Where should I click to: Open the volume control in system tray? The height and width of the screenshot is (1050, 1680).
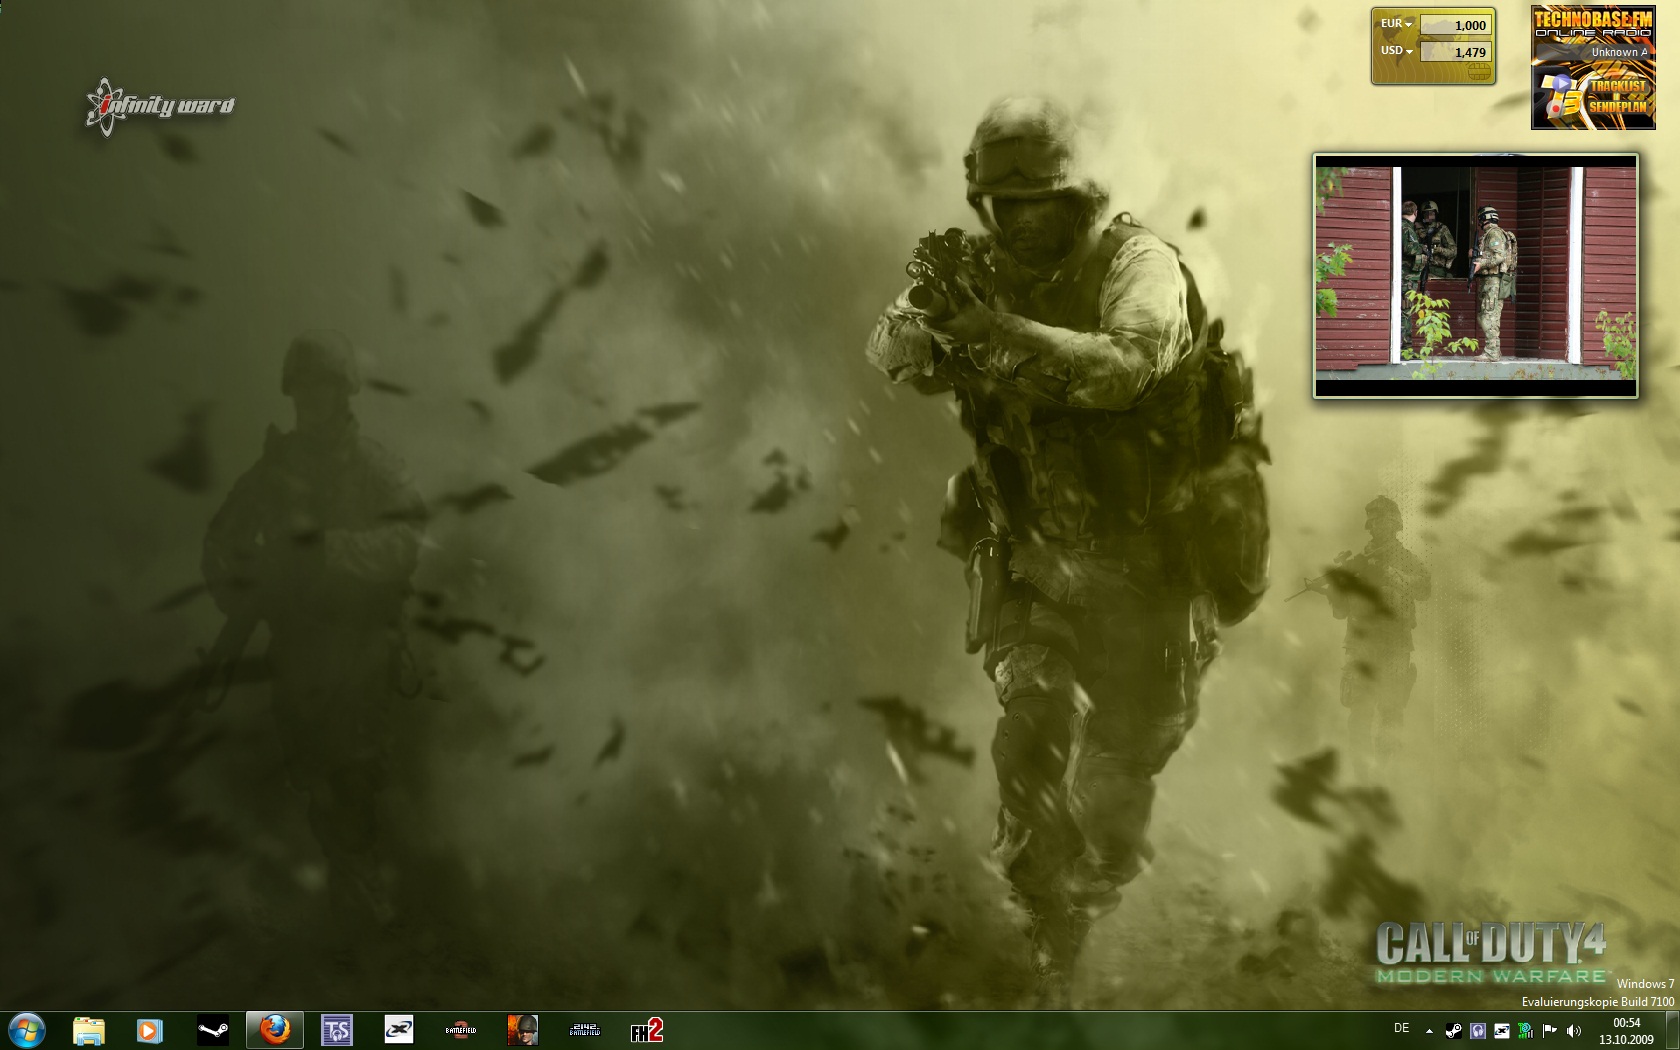click(x=1573, y=1030)
